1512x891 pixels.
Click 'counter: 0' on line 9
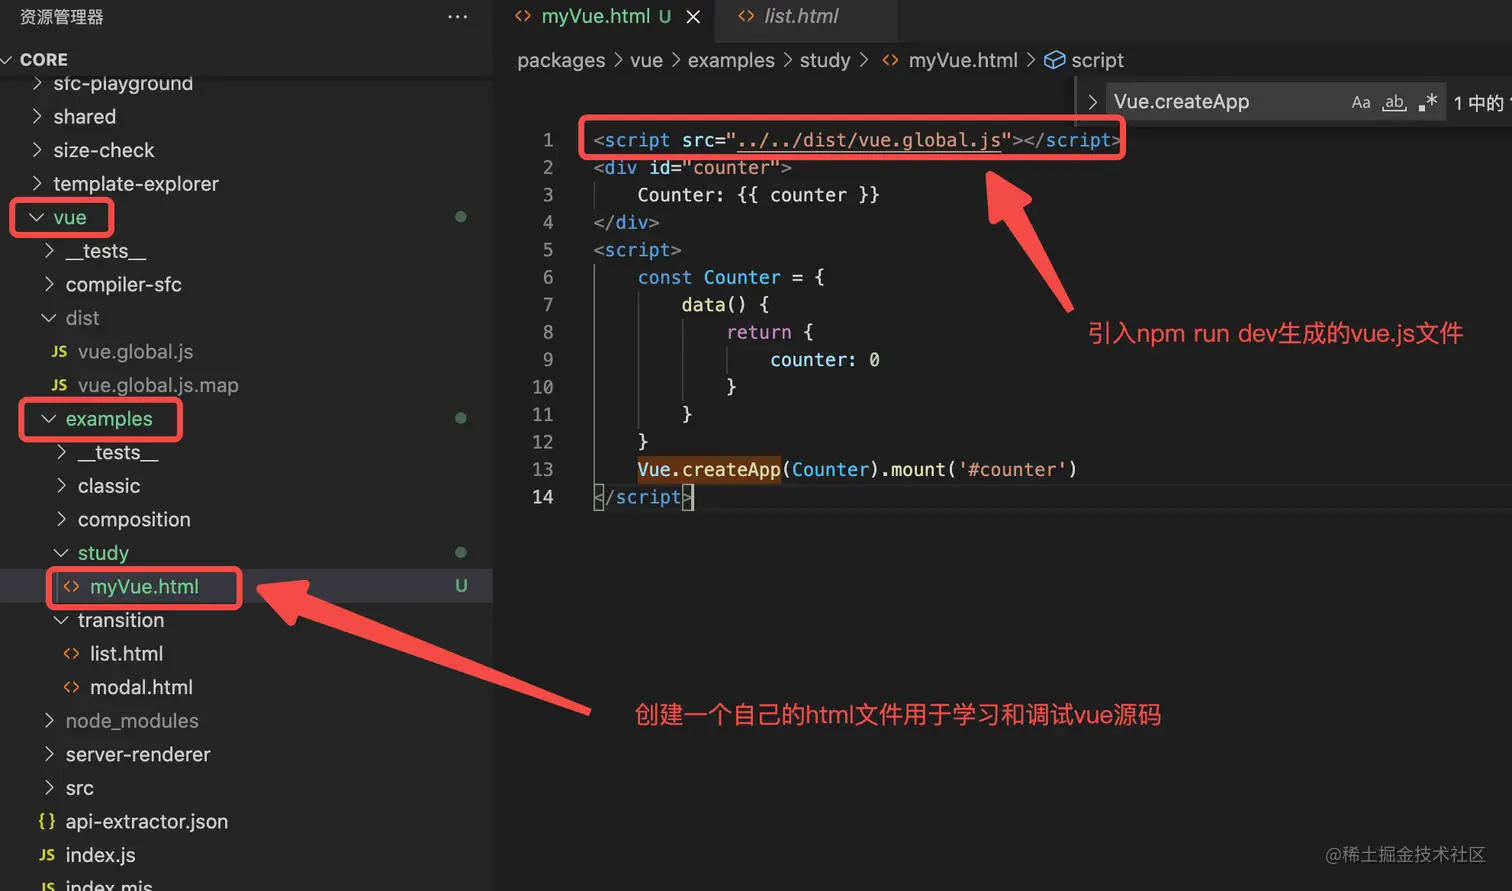click(x=825, y=360)
